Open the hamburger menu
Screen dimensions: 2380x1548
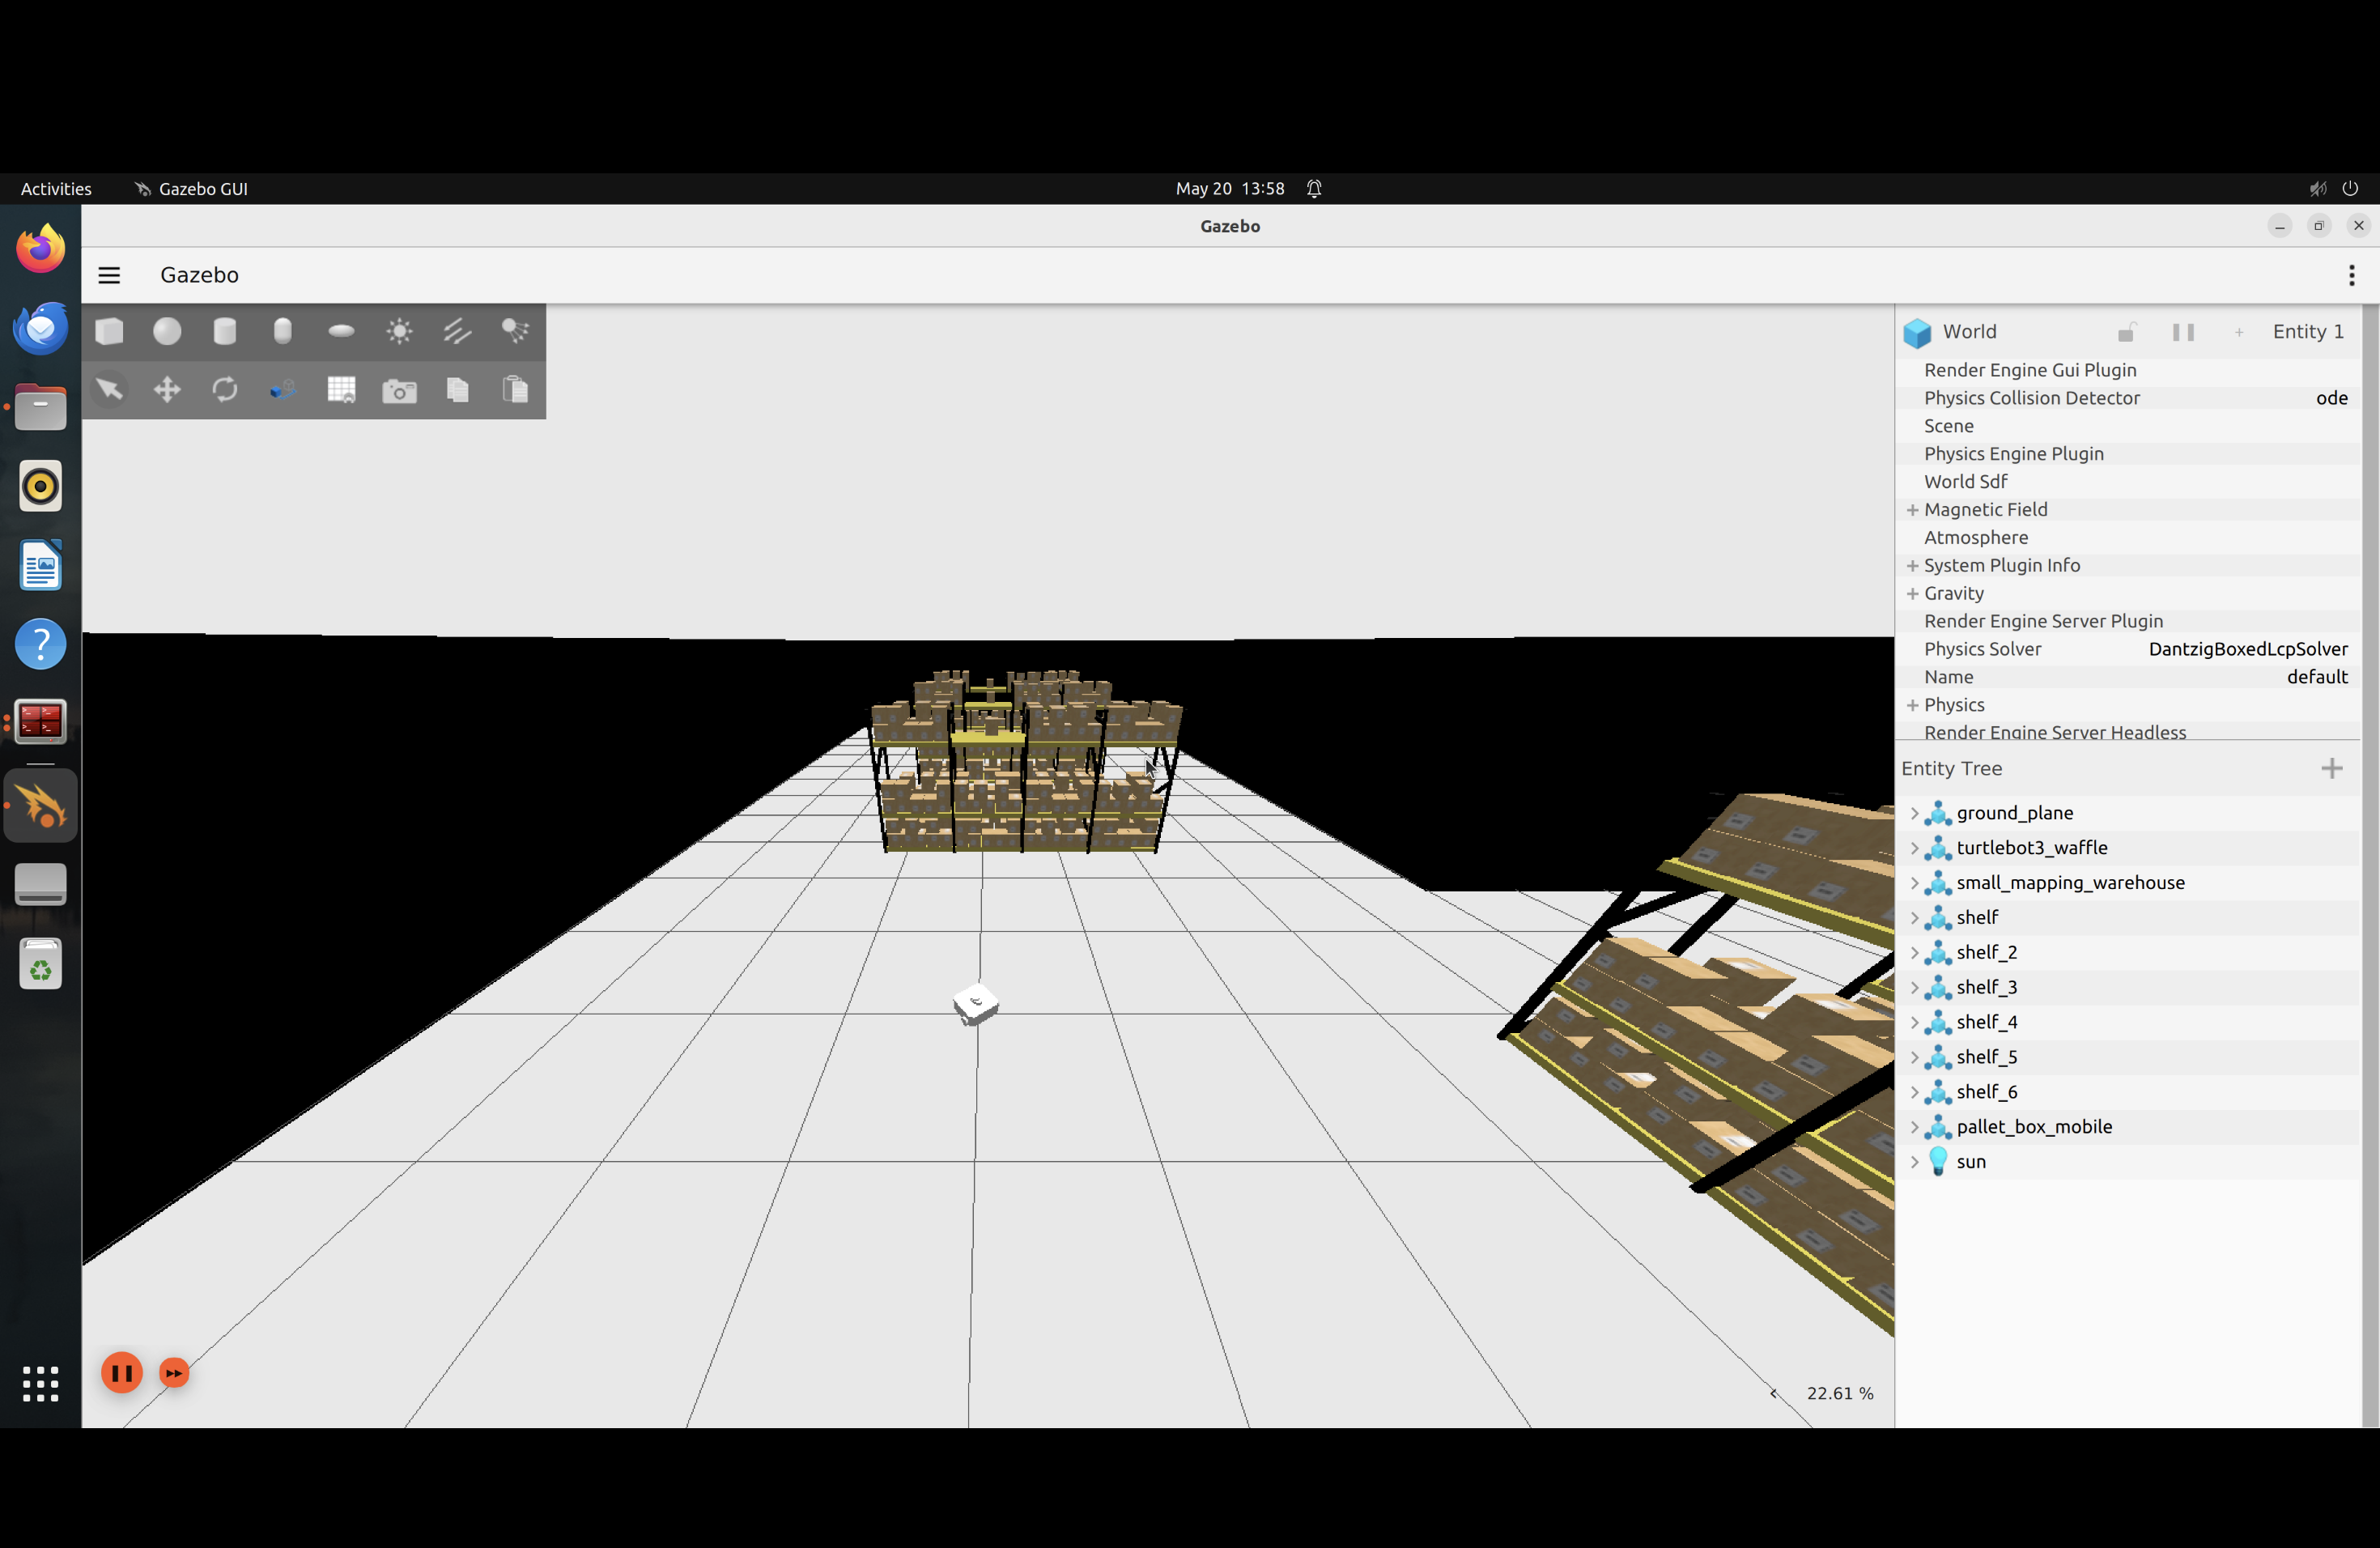tap(109, 275)
